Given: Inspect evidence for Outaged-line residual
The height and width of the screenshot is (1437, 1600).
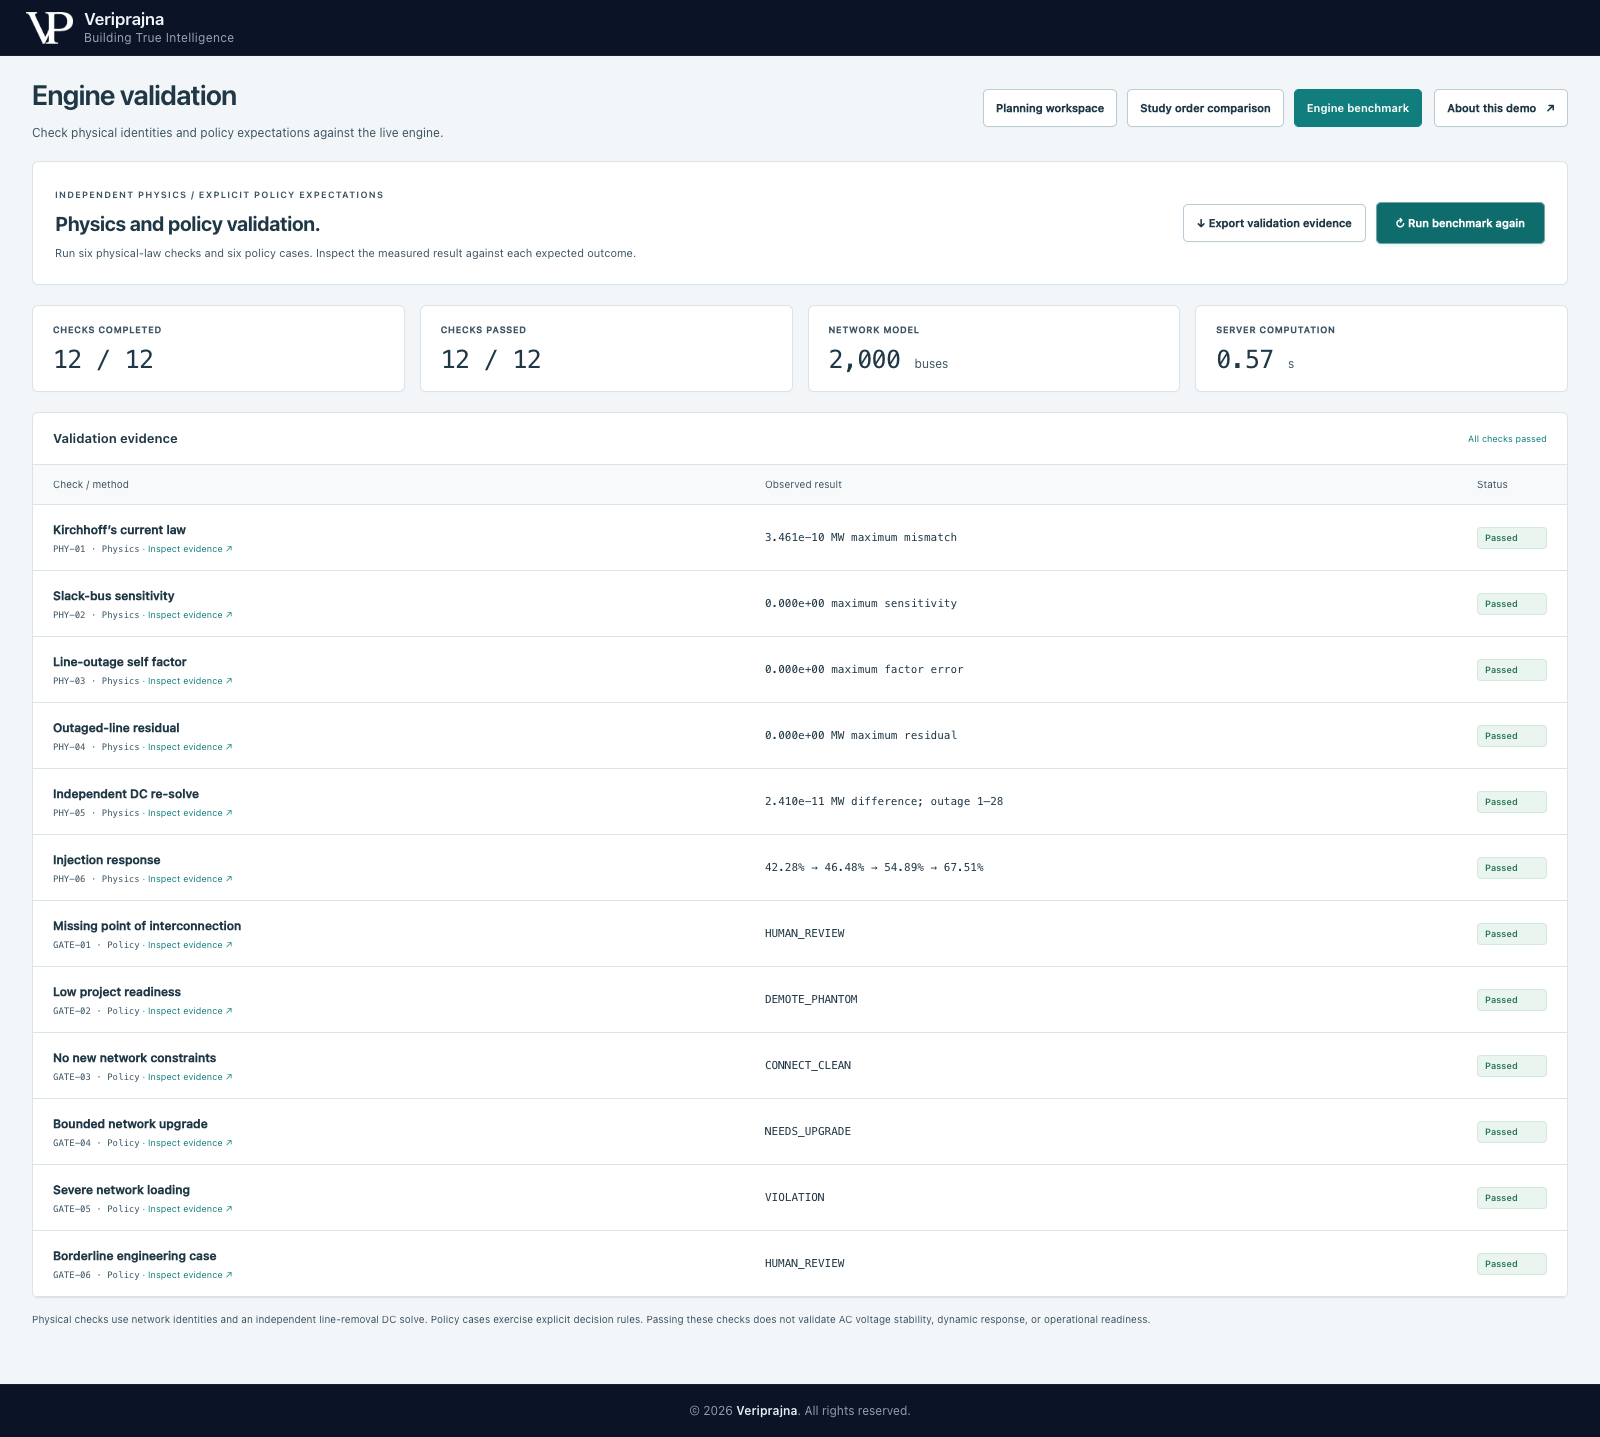Looking at the screenshot, I should coord(190,747).
